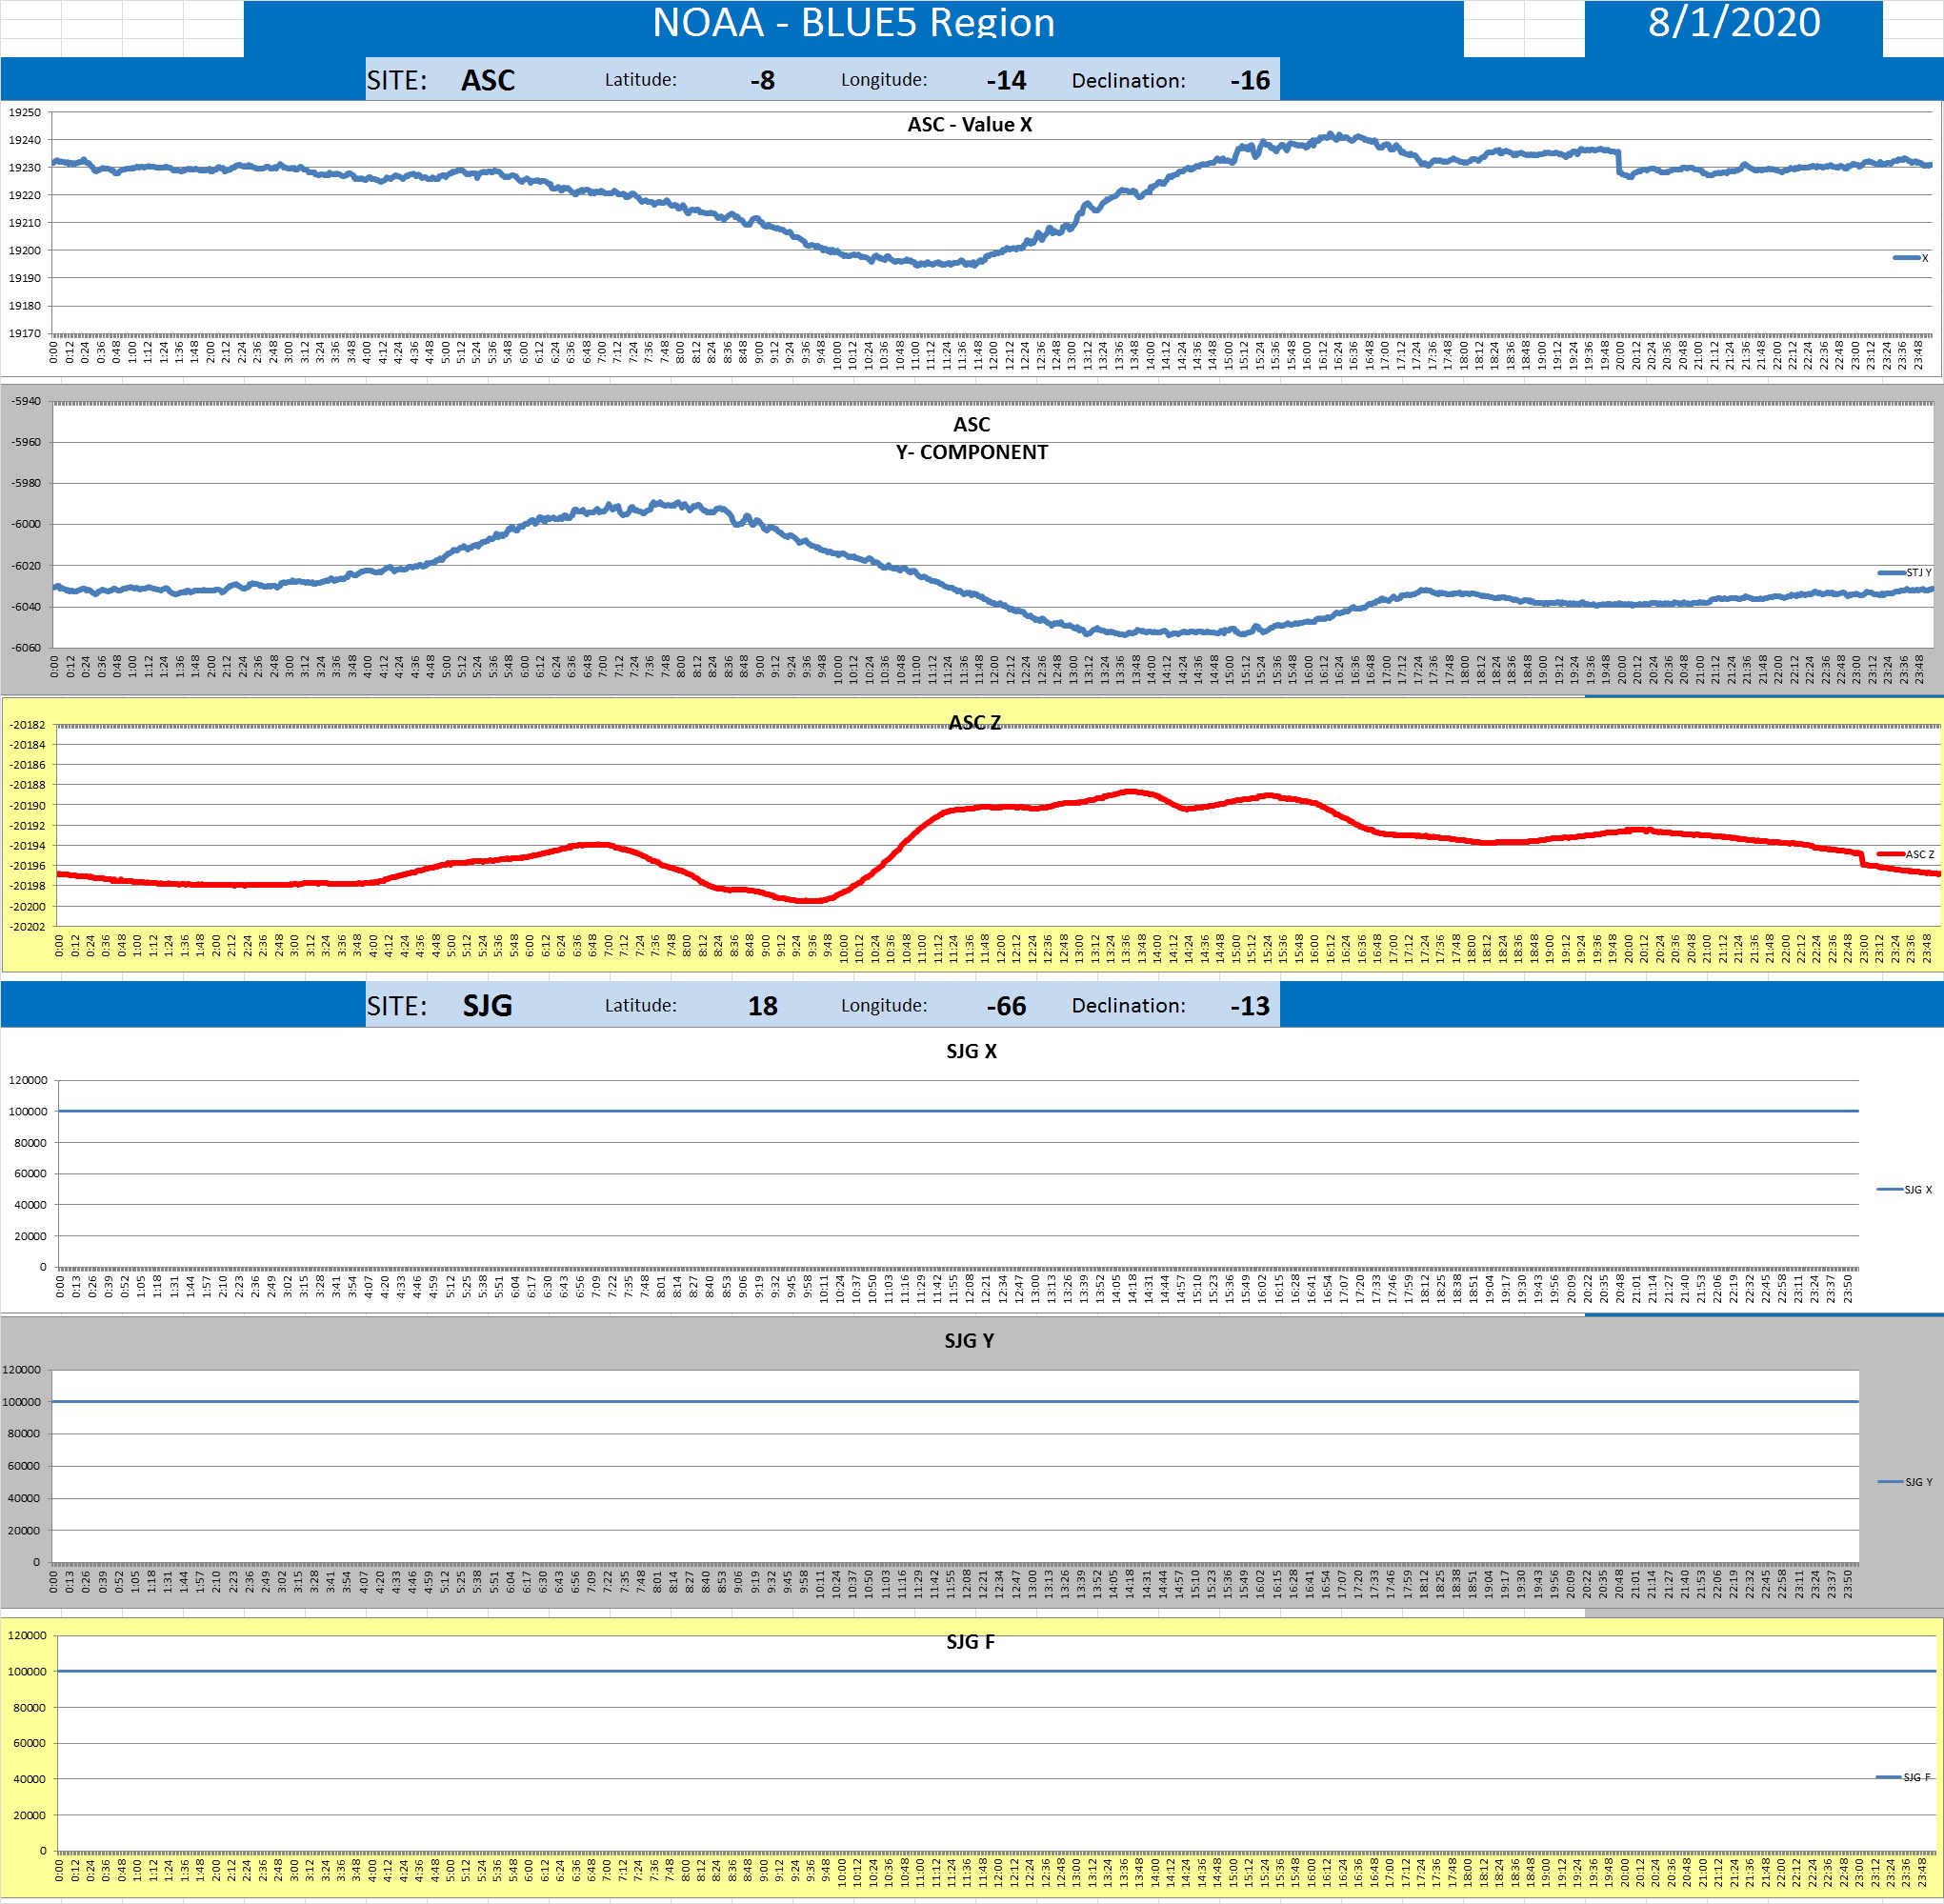This screenshot has height=1904, width=1944.
Task: Select the SJG X chart title
Action: pos(971,1051)
